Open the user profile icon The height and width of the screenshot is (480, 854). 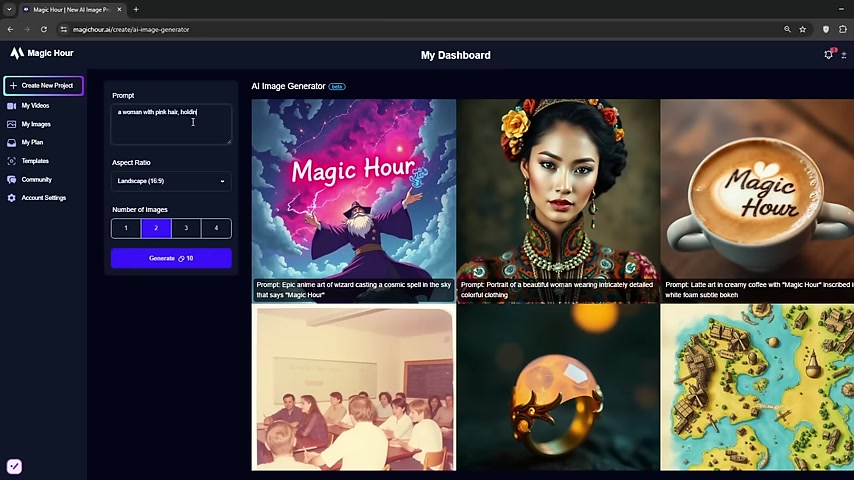[x=844, y=55]
